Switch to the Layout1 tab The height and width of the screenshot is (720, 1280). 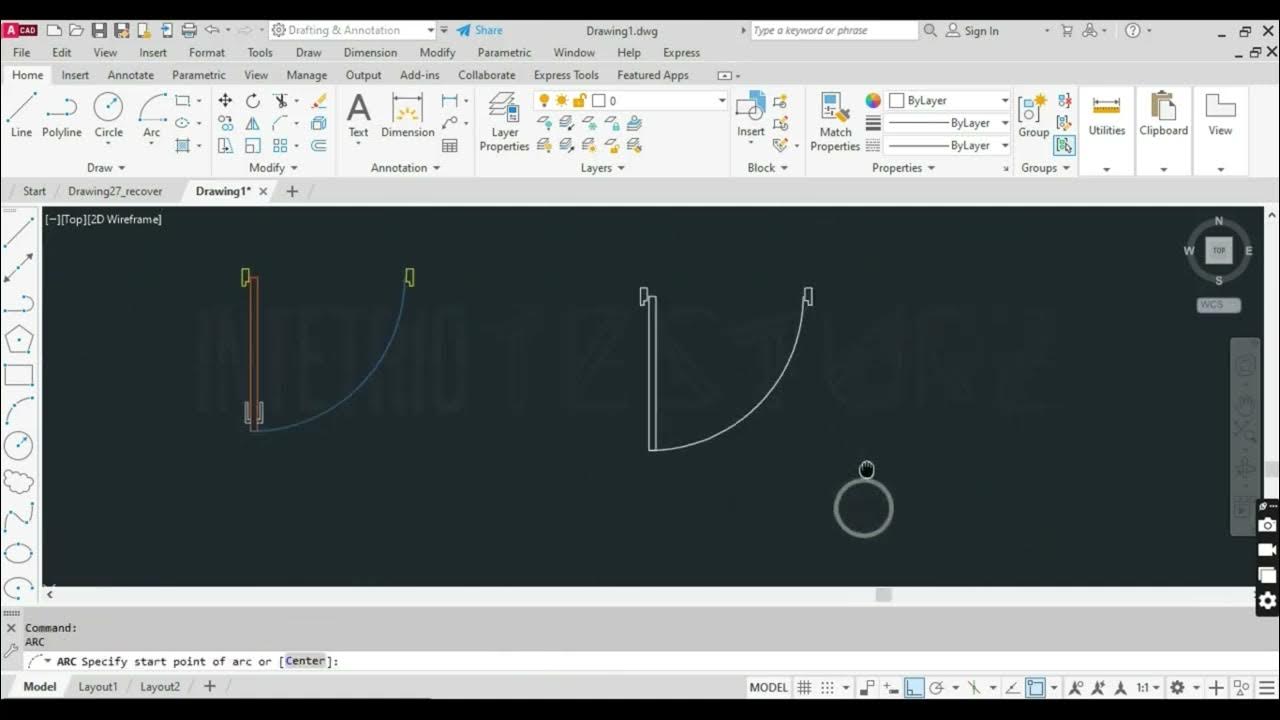(x=98, y=687)
